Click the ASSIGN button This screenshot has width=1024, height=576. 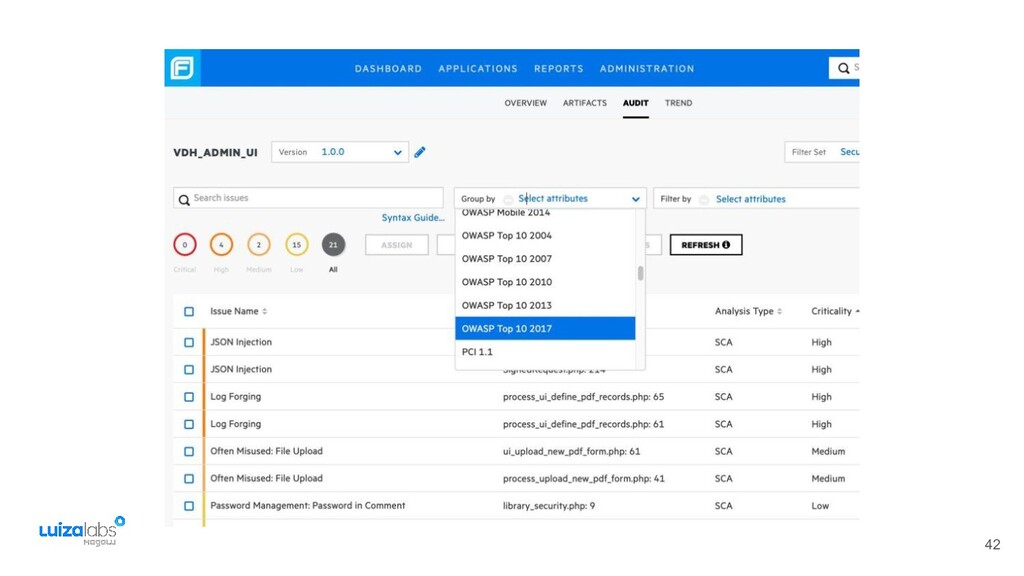click(396, 245)
